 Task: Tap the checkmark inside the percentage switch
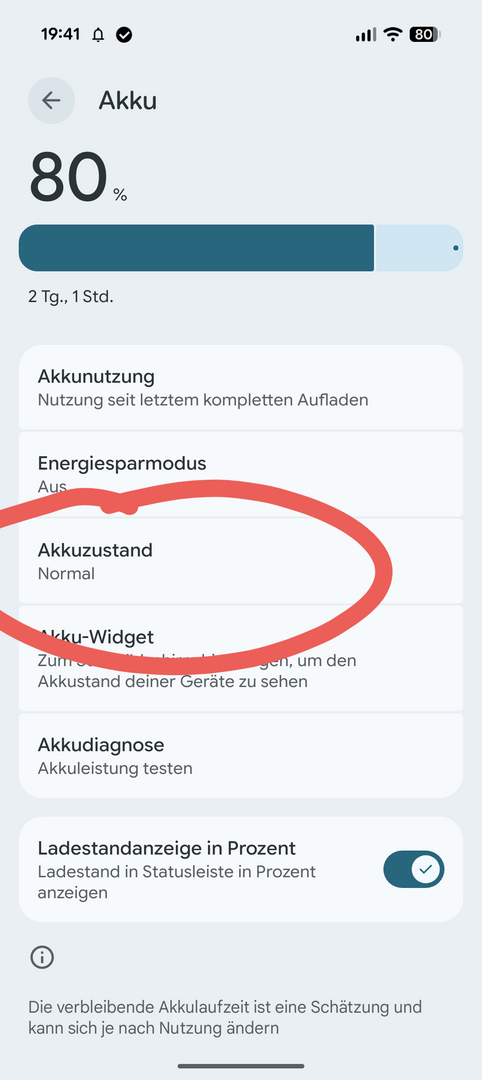point(426,869)
